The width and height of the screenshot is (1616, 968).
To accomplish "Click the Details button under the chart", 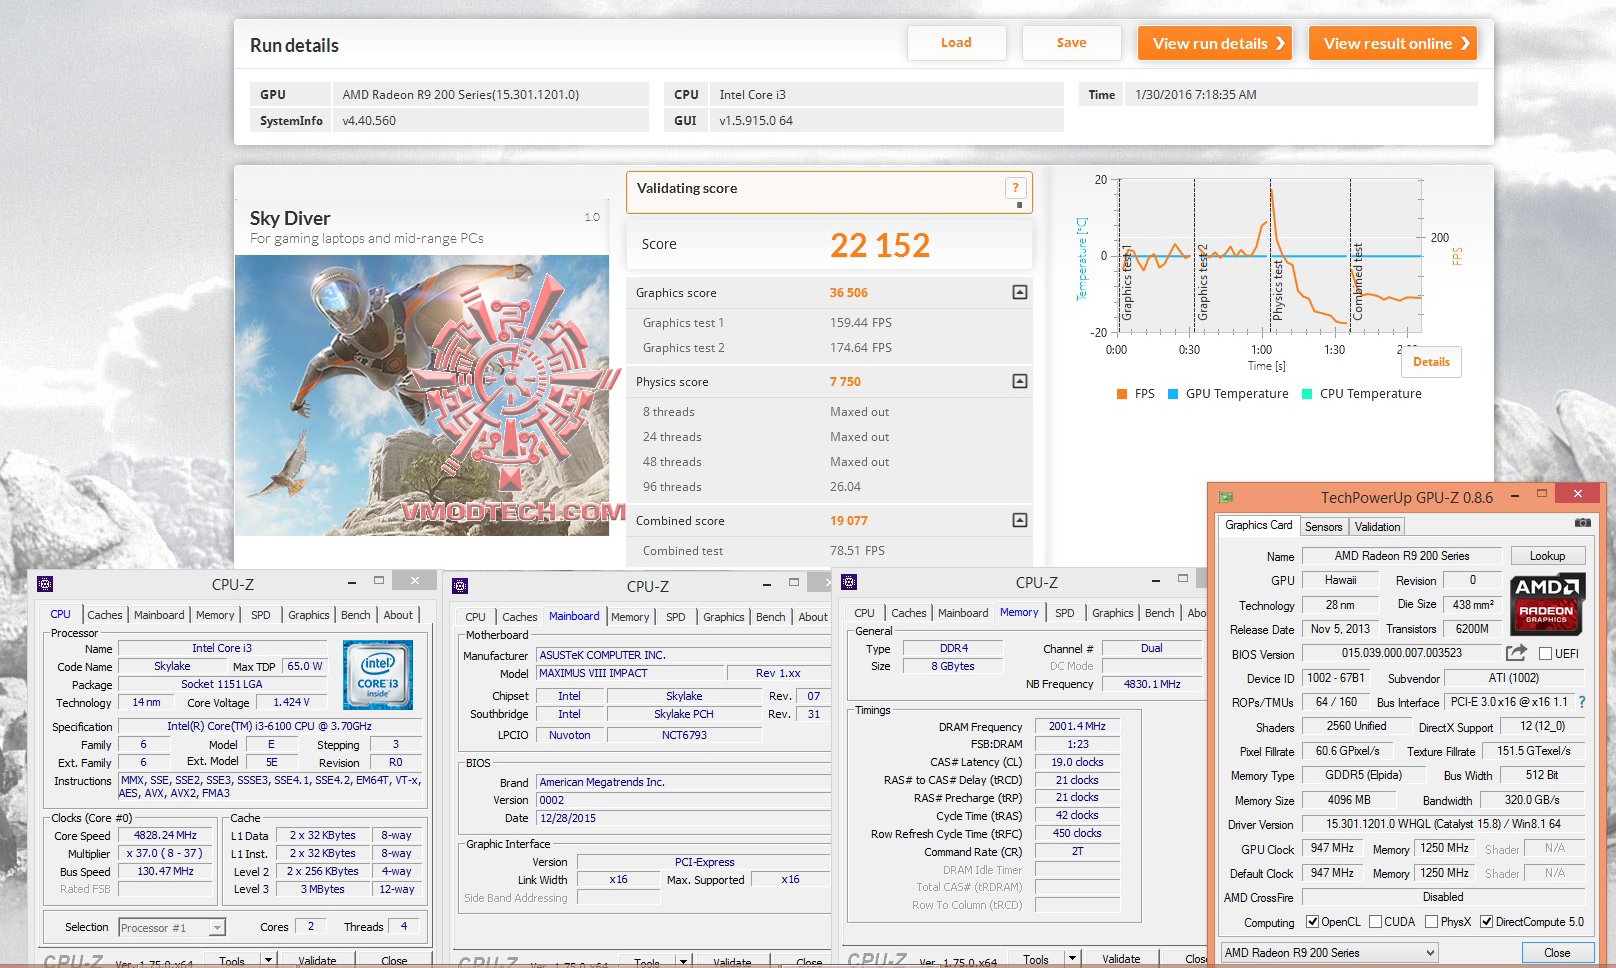I will click(1431, 362).
